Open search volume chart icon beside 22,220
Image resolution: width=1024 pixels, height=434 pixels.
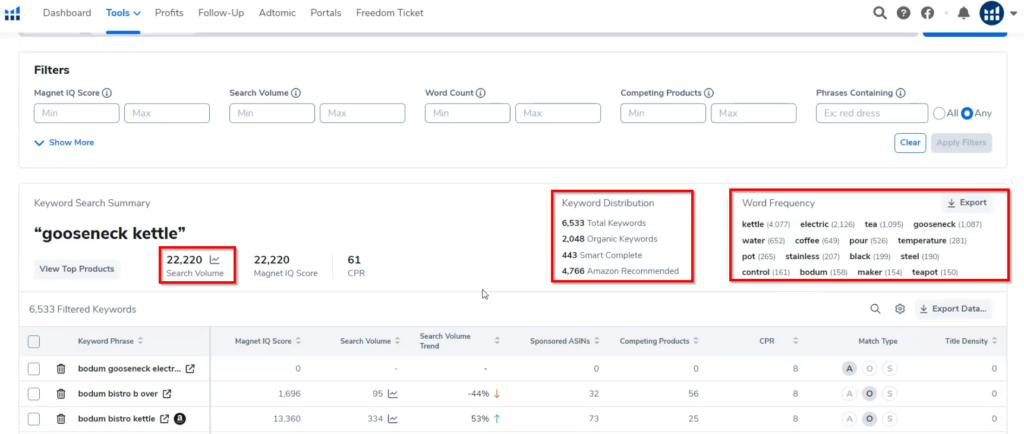point(214,260)
